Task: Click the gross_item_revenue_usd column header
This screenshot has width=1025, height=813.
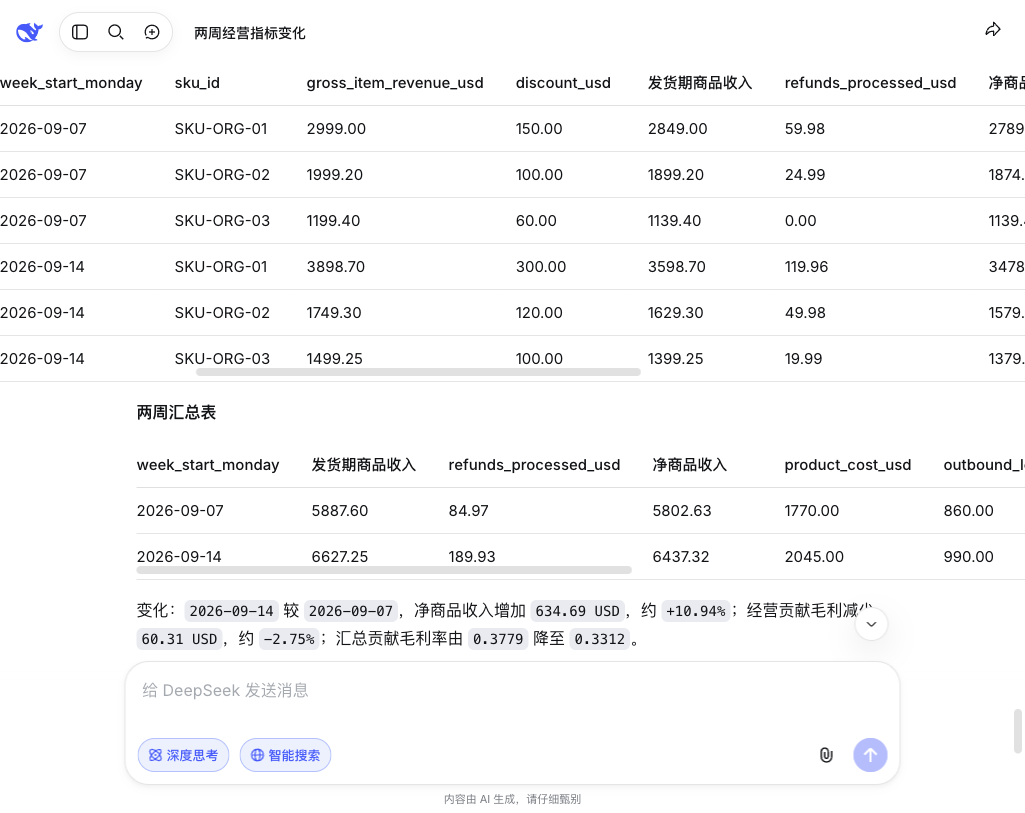Action: [395, 83]
